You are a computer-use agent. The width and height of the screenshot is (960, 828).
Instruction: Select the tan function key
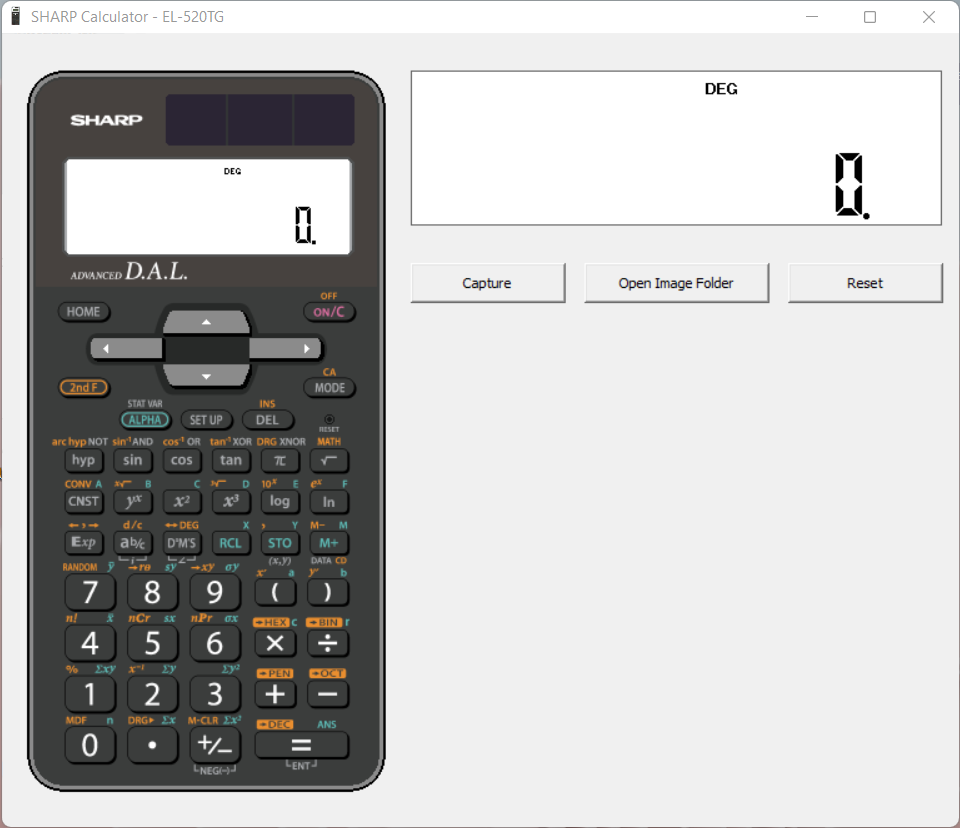point(231,461)
